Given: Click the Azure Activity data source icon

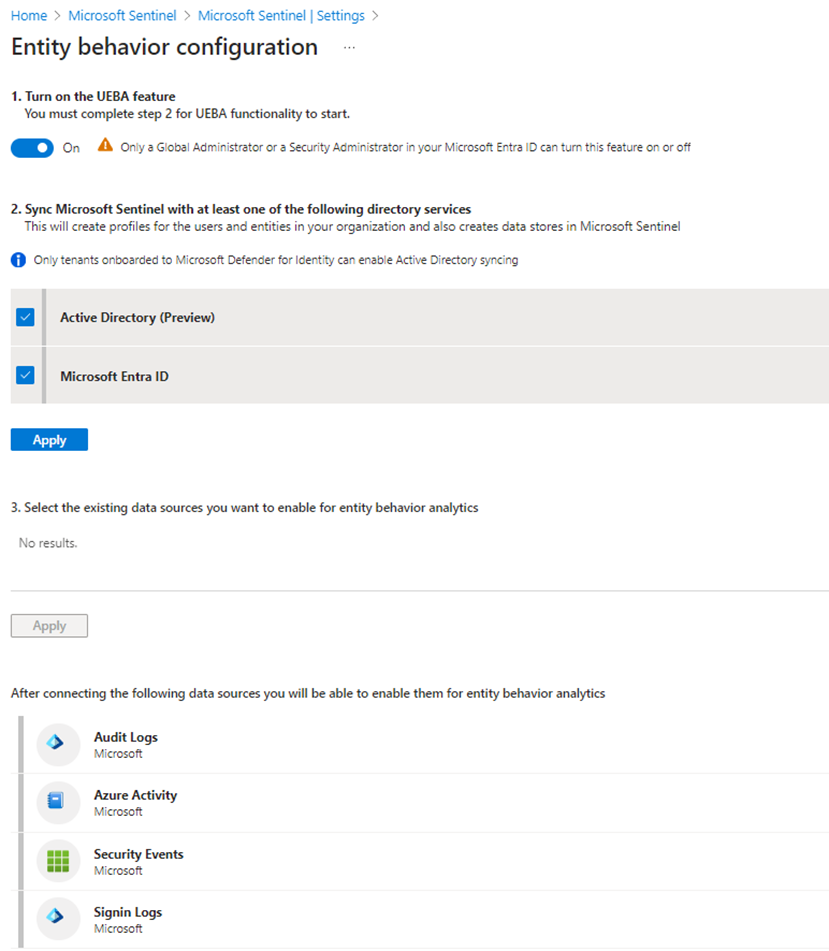Looking at the screenshot, I should [x=58, y=802].
